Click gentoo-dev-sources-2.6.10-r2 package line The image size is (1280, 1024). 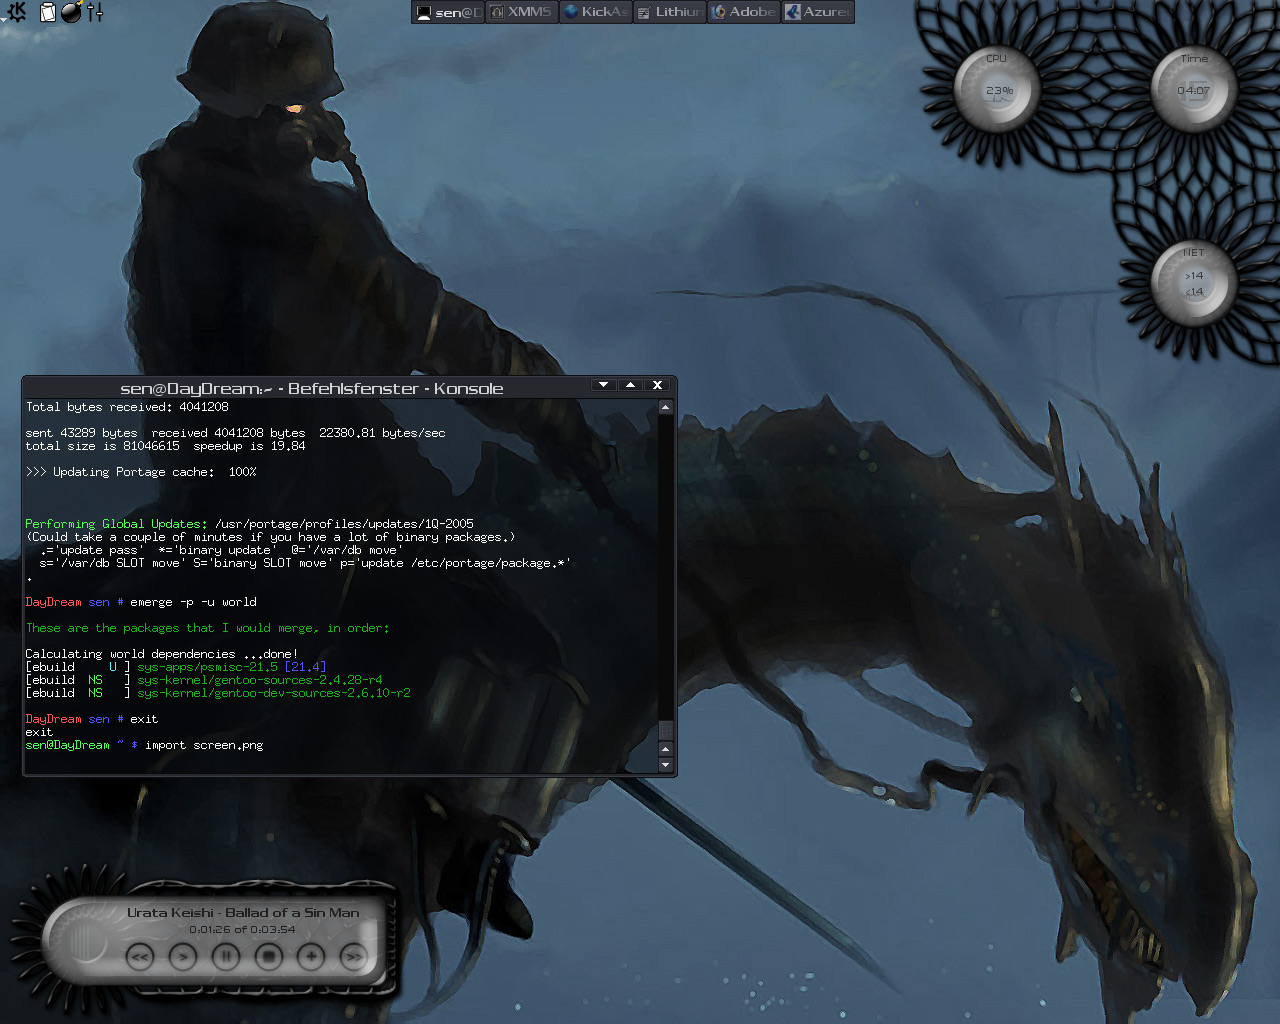[x=218, y=693]
